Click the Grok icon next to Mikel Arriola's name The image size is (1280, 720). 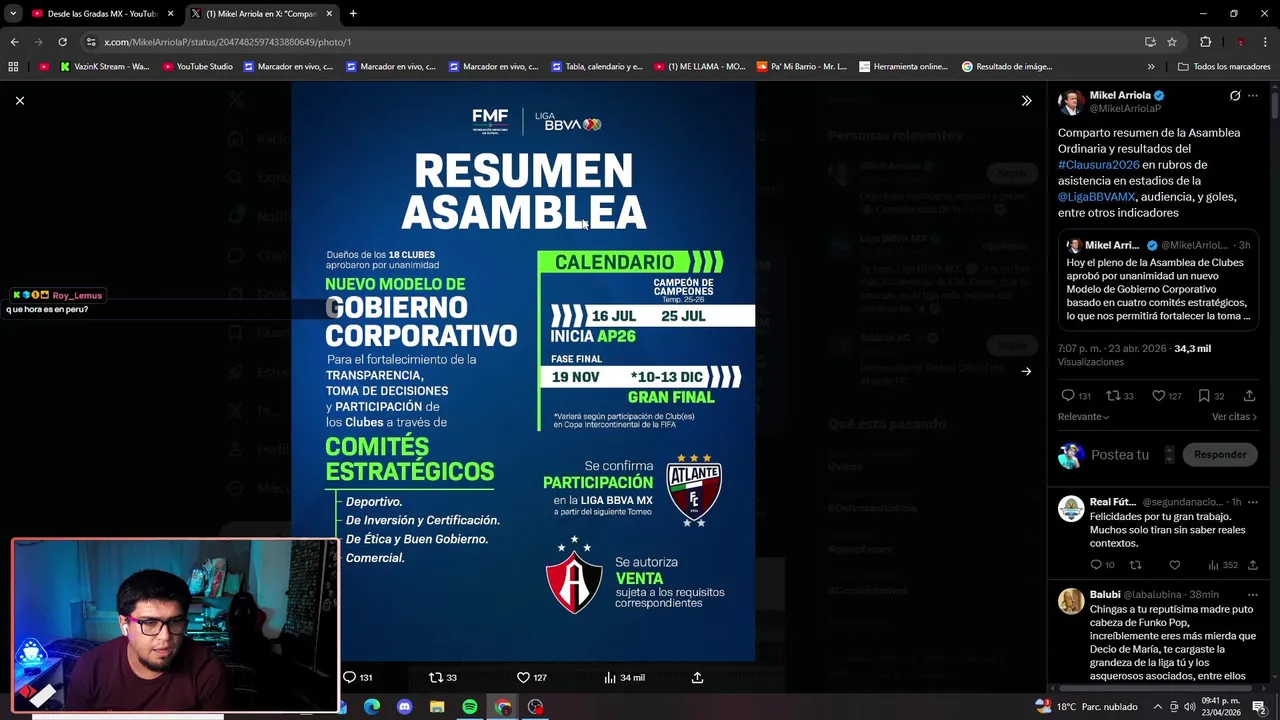(x=1235, y=96)
